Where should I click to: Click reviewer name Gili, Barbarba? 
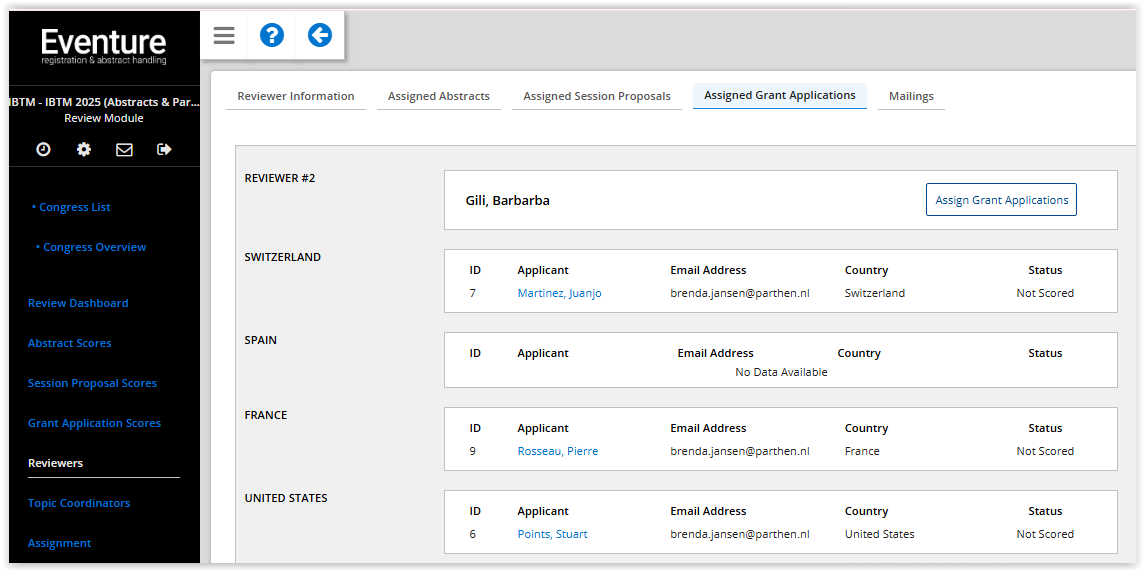point(507,201)
